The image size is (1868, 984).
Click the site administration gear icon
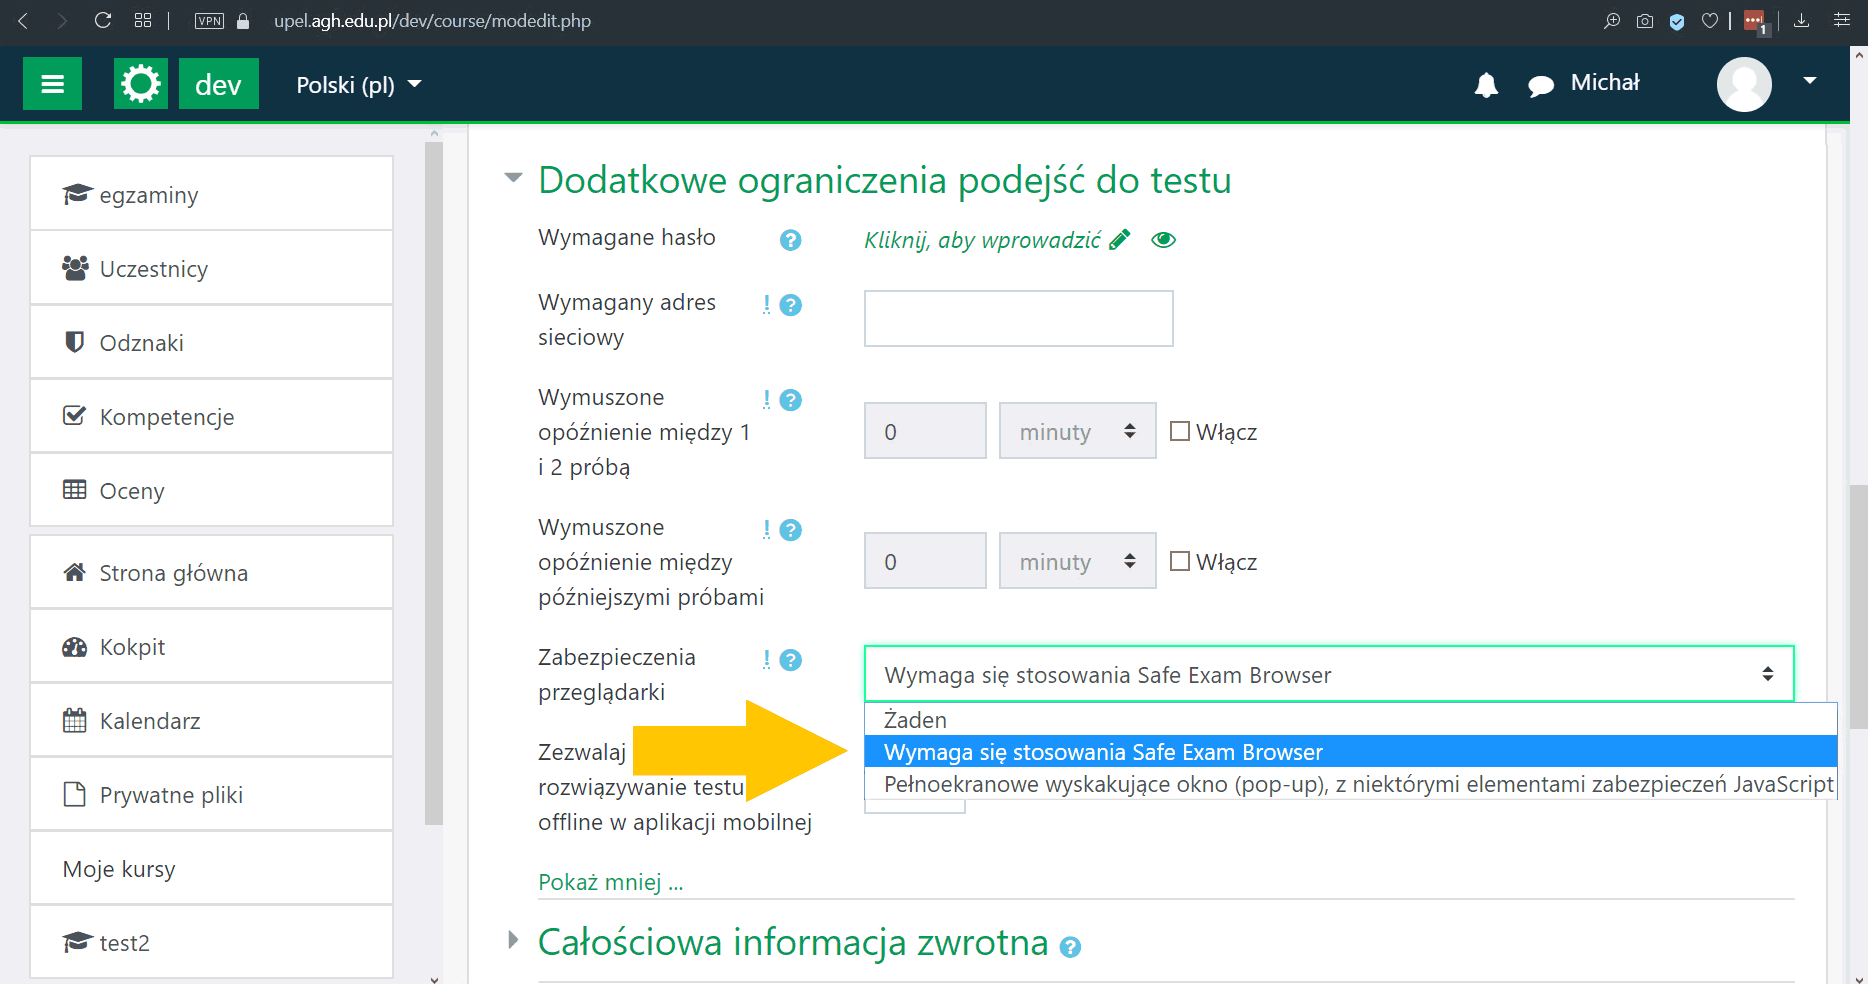point(140,83)
